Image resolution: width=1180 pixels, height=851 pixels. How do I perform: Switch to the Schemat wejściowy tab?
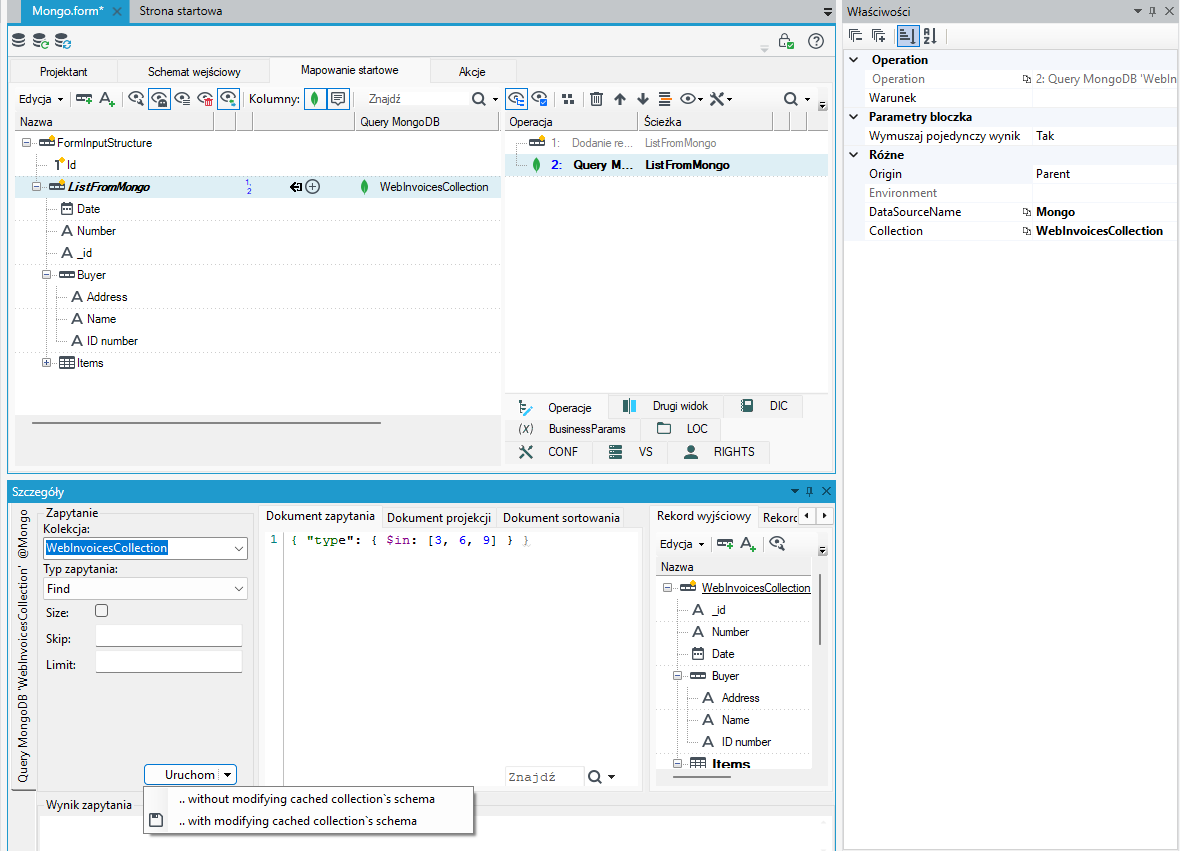point(194,71)
